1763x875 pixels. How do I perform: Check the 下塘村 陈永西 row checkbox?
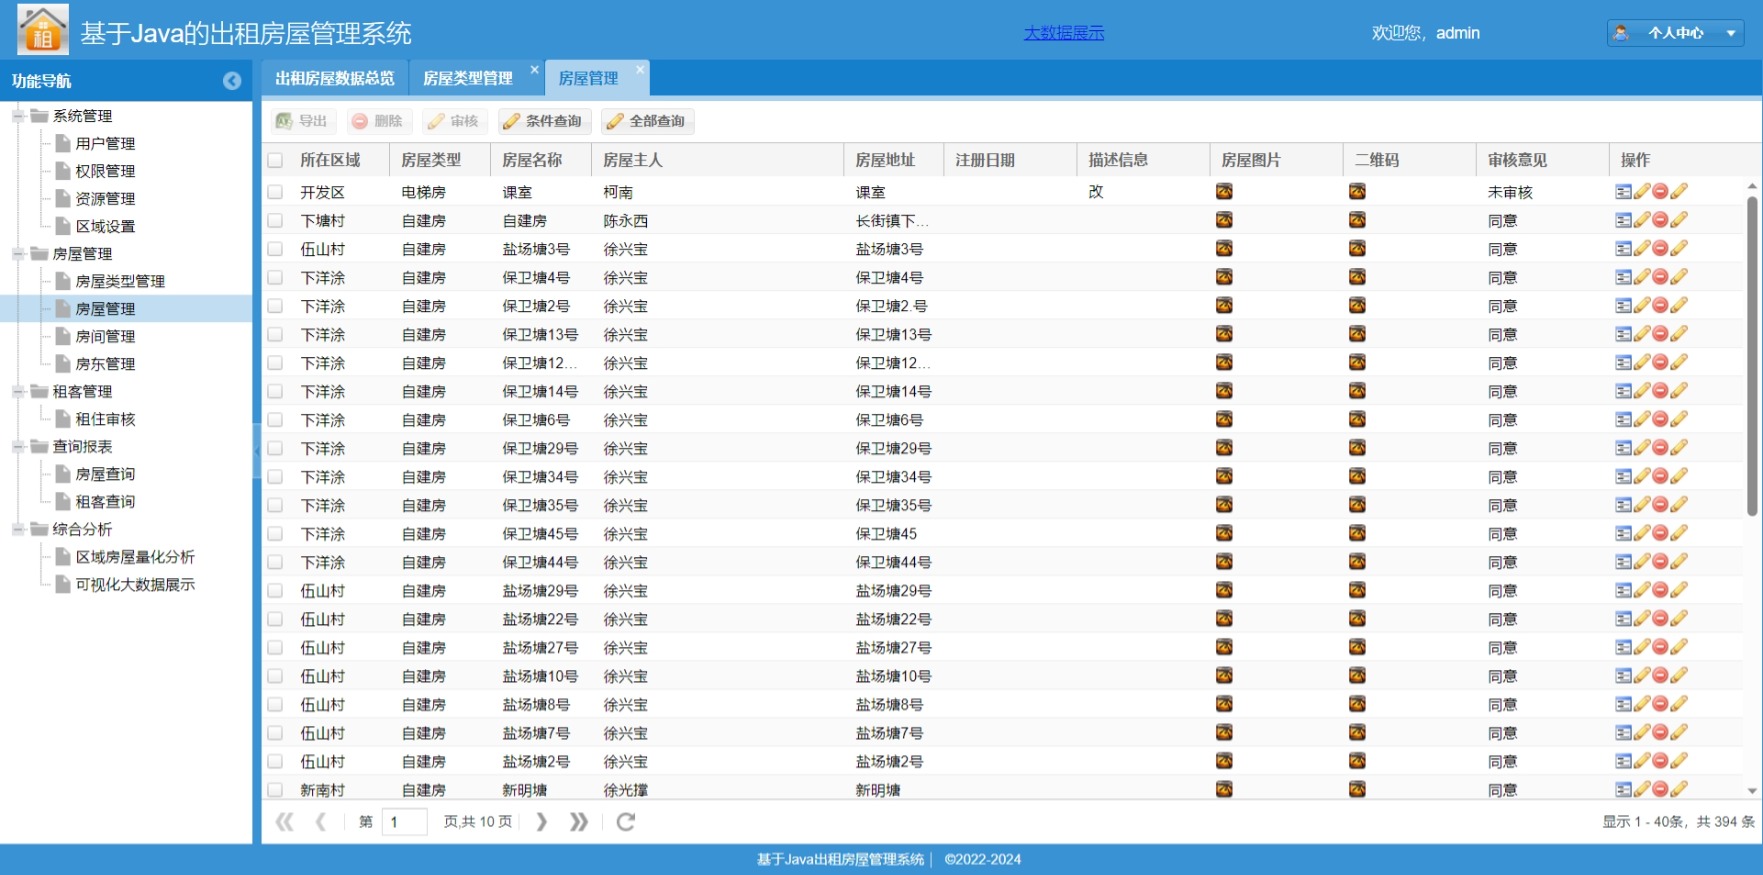point(275,220)
